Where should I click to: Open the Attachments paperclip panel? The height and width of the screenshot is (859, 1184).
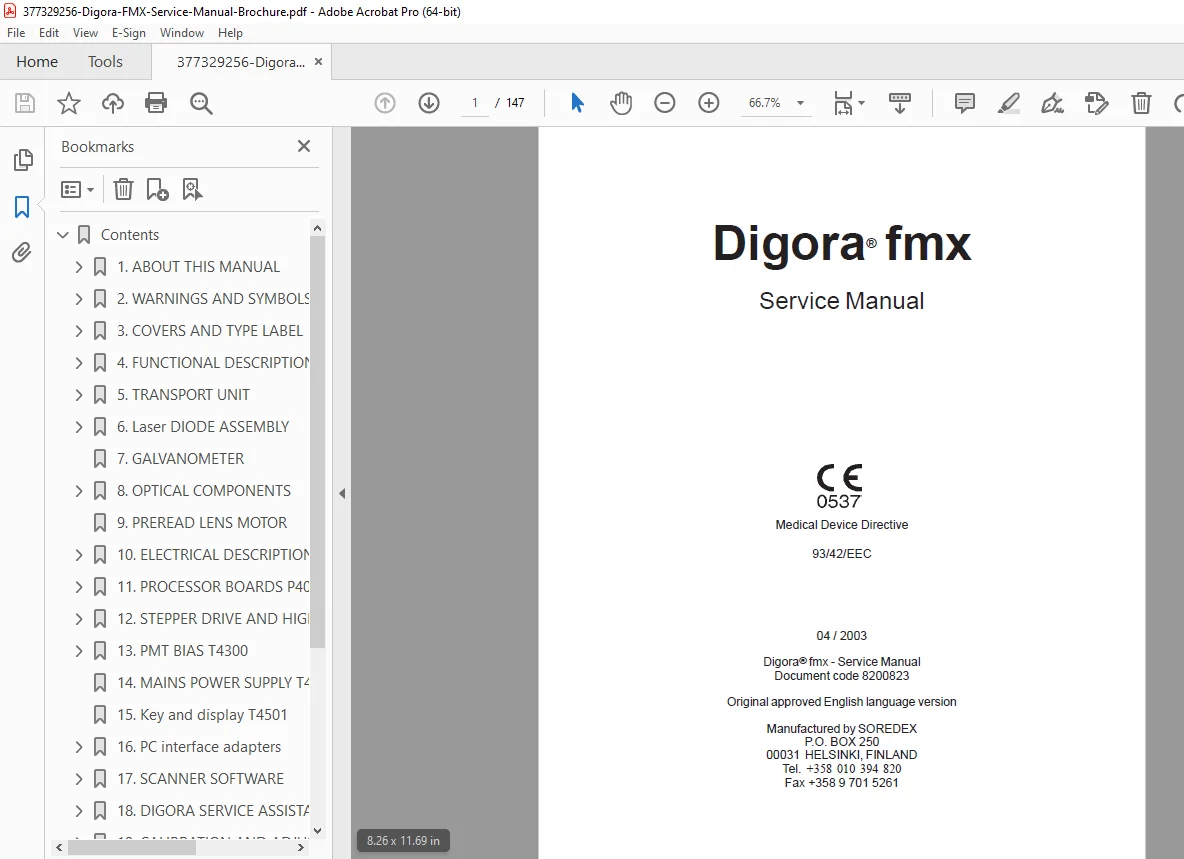pos(22,252)
